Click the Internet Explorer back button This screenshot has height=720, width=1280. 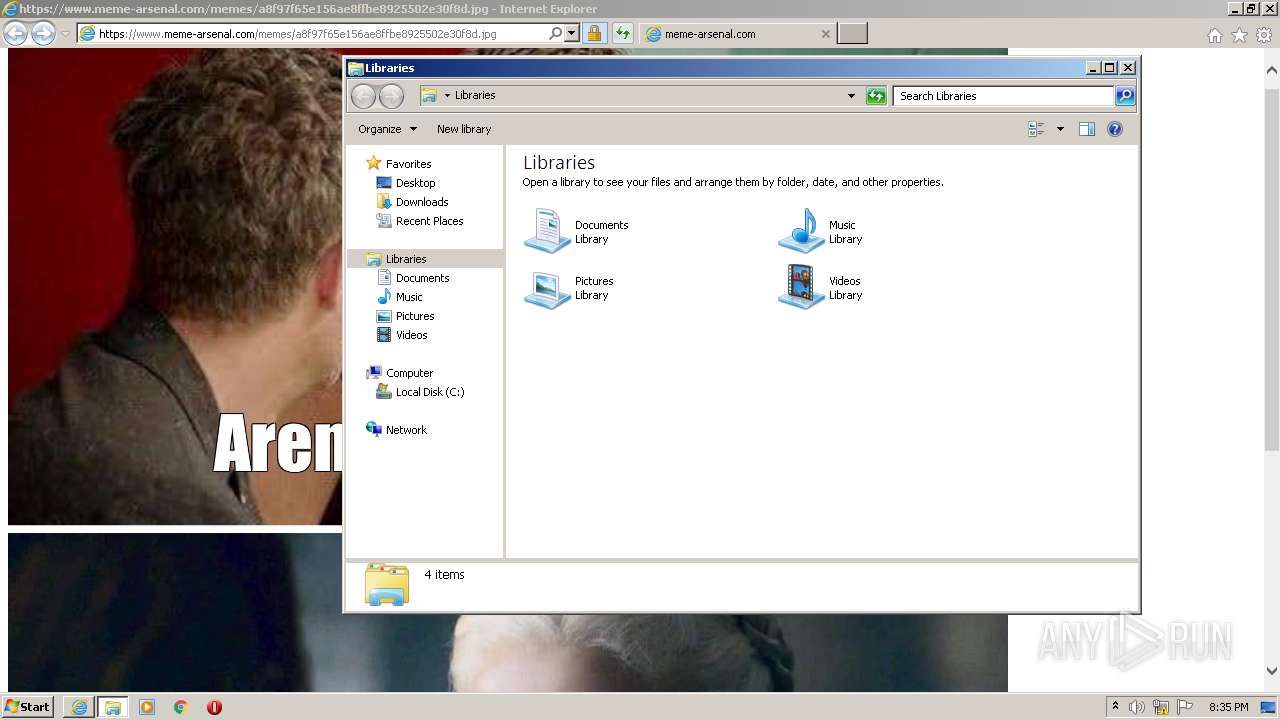click(x=15, y=33)
